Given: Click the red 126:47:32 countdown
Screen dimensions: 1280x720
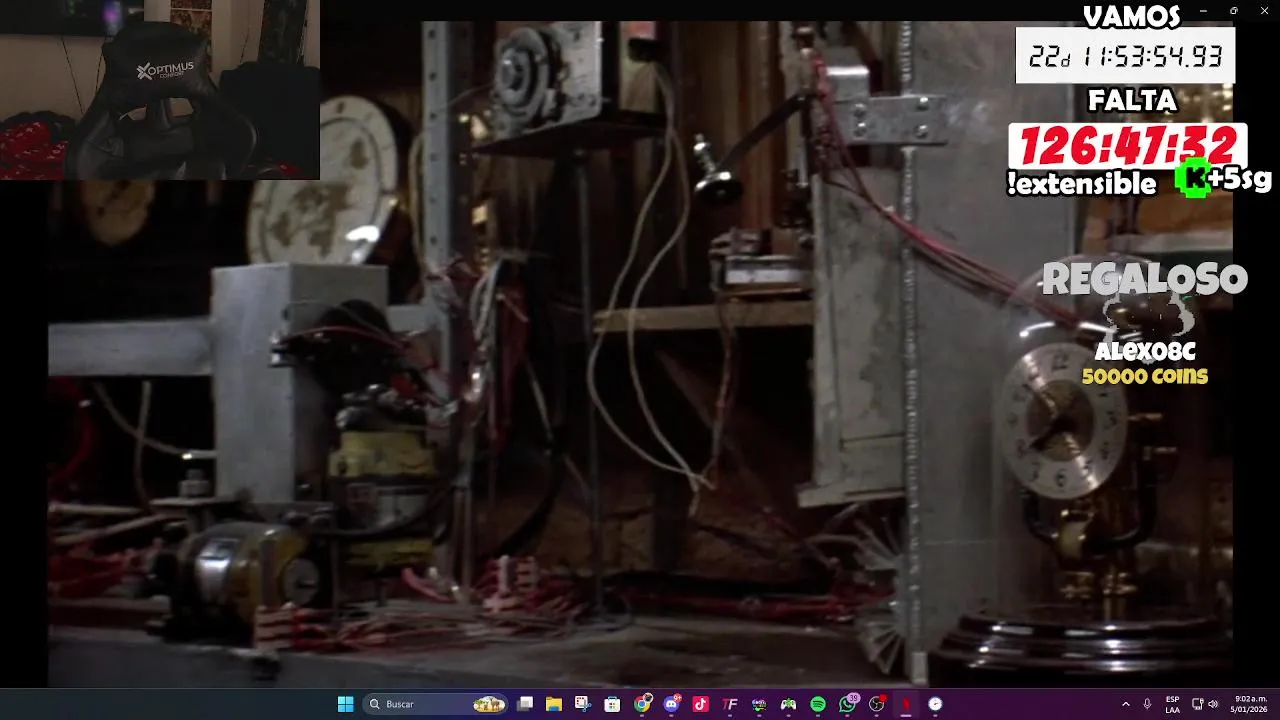Looking at the screenshot, I should pyautogui.click(x=1127, y=146).
